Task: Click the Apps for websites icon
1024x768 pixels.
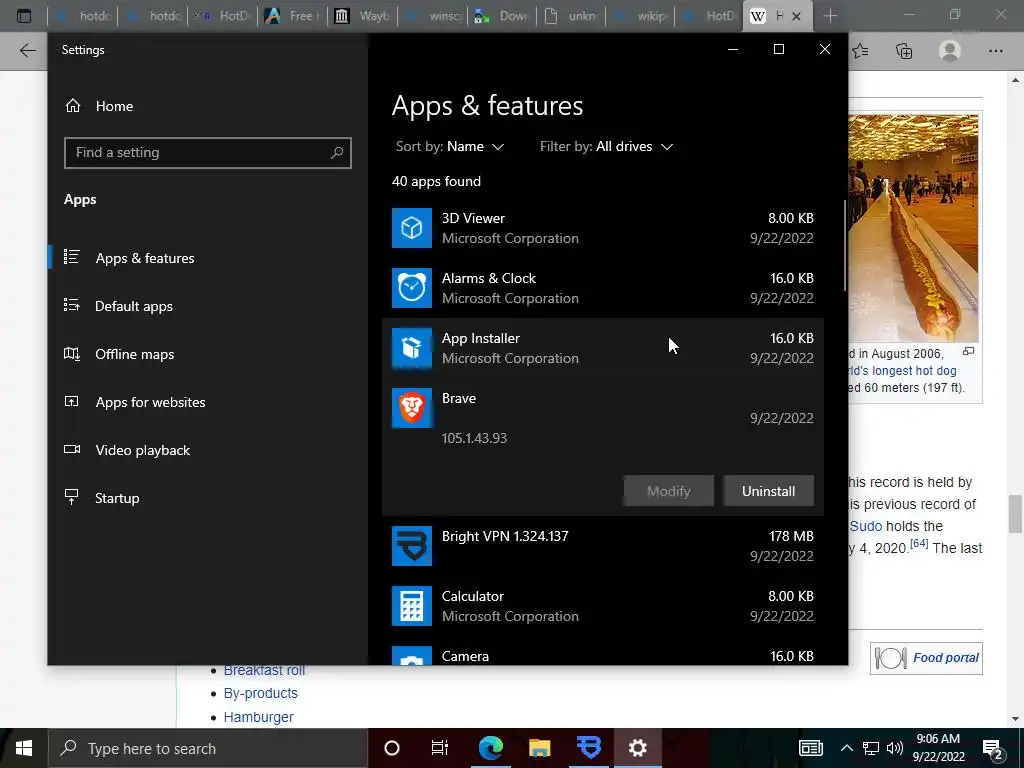Action: pos(72,402)
